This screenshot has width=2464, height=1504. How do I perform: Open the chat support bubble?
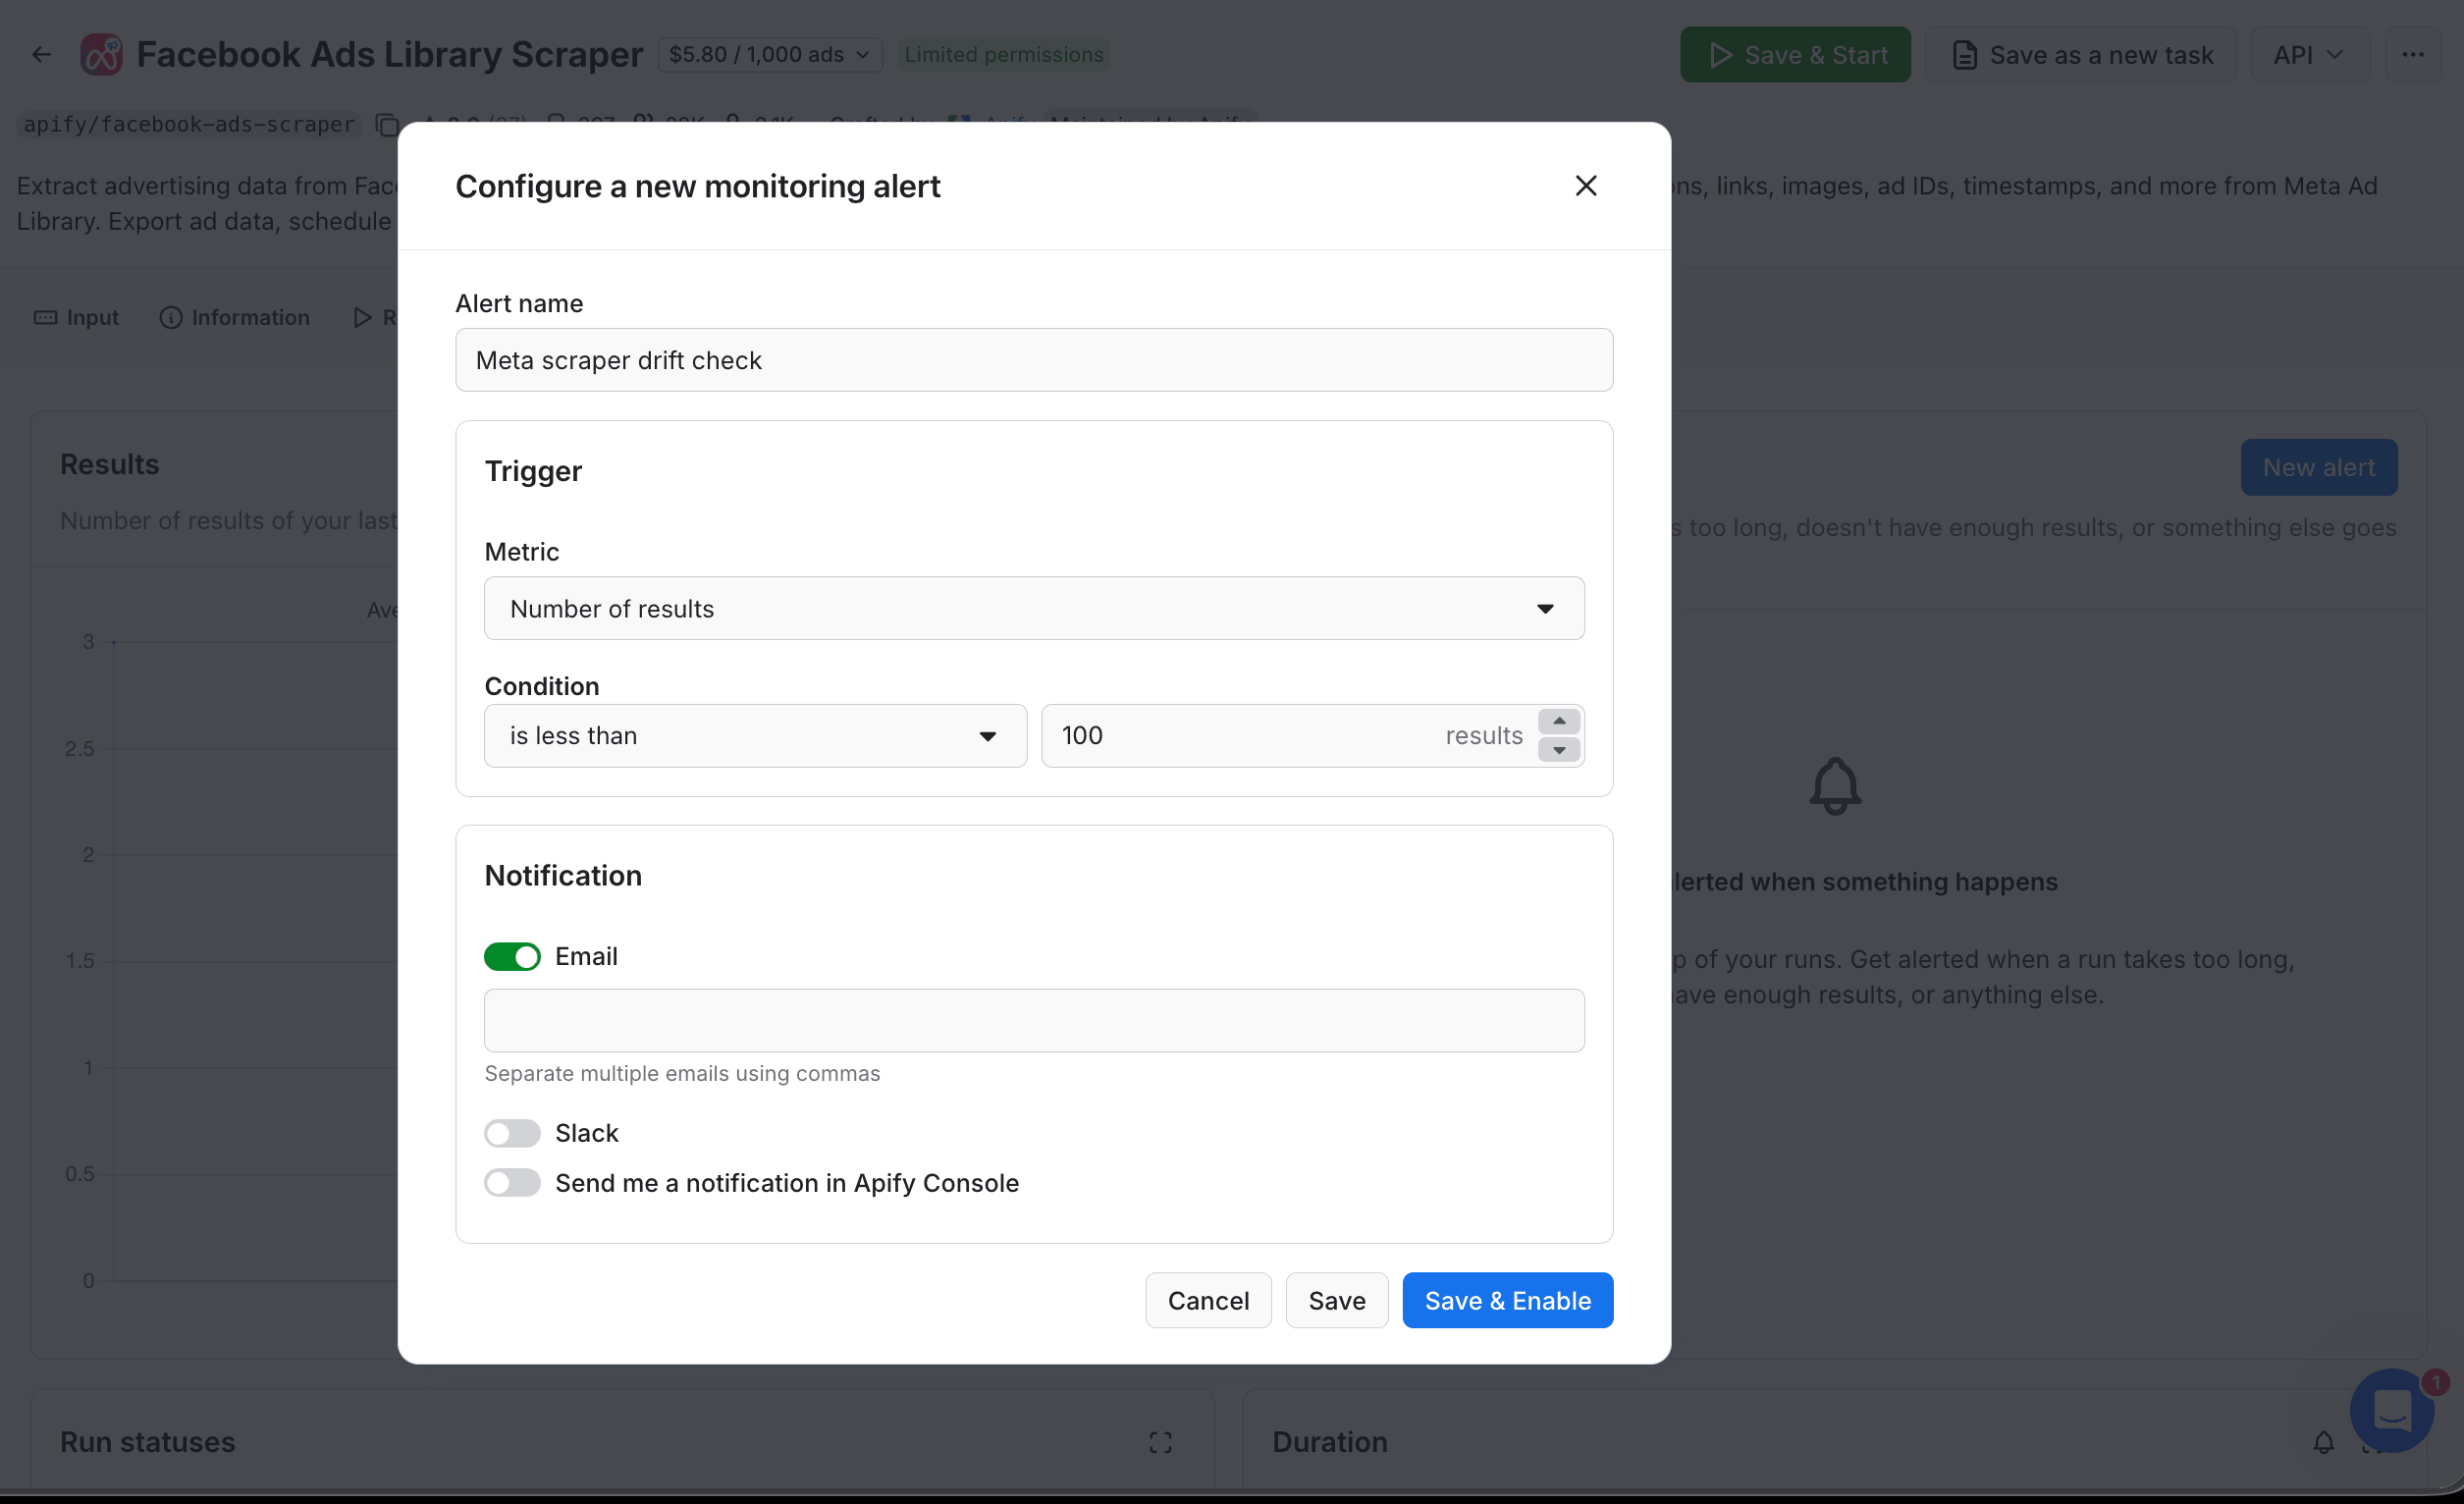(x=2392, y=1410)
